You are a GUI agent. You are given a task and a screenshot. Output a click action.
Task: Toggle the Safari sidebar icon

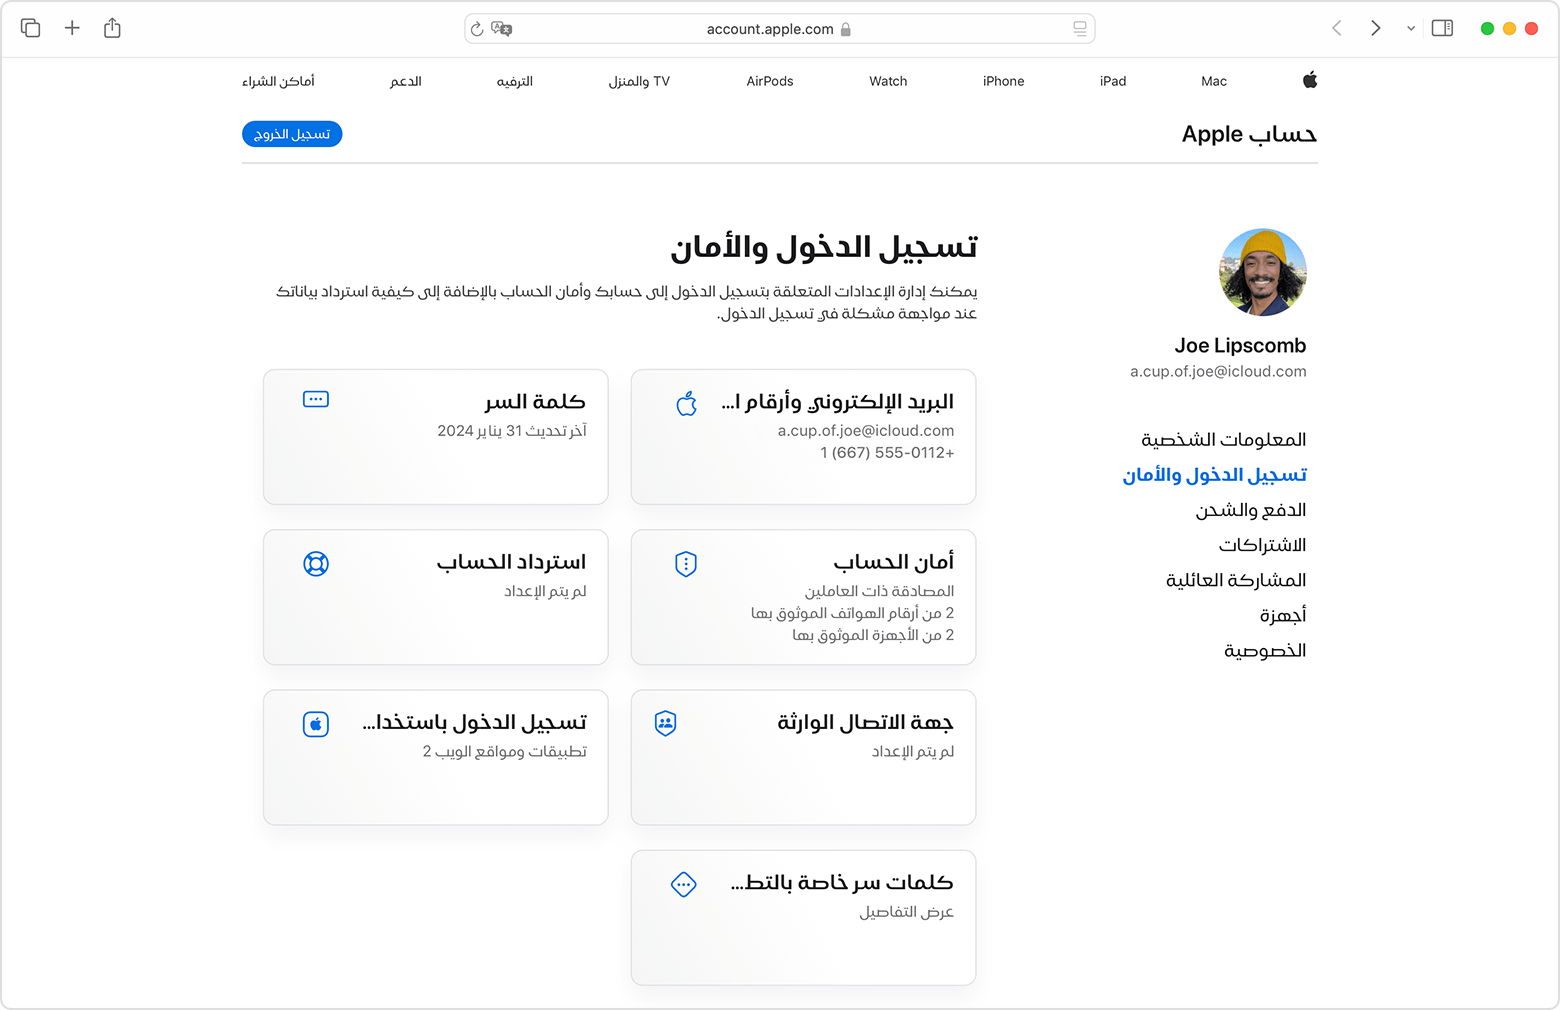click(1442, 28)
